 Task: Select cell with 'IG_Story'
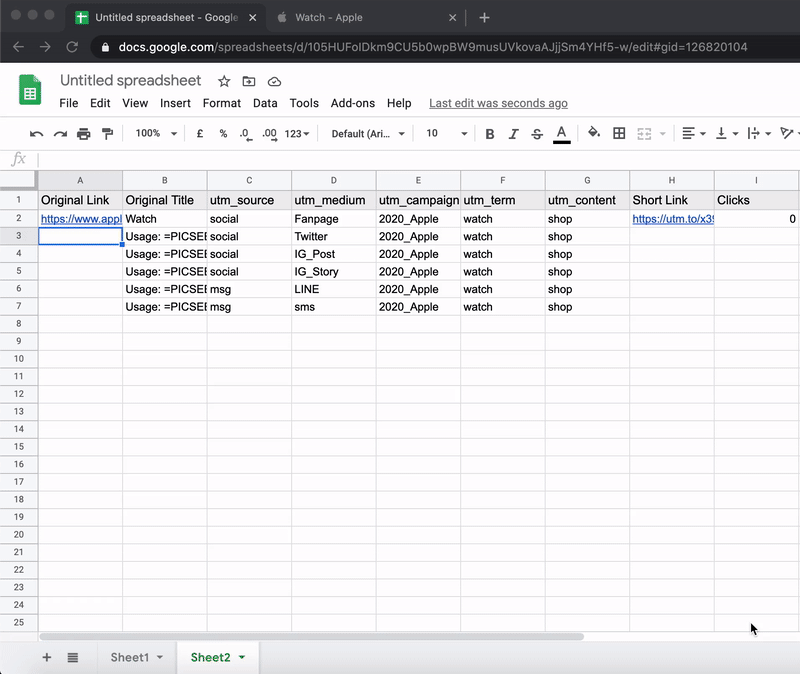pyautogui.click(x=334, y=271)
